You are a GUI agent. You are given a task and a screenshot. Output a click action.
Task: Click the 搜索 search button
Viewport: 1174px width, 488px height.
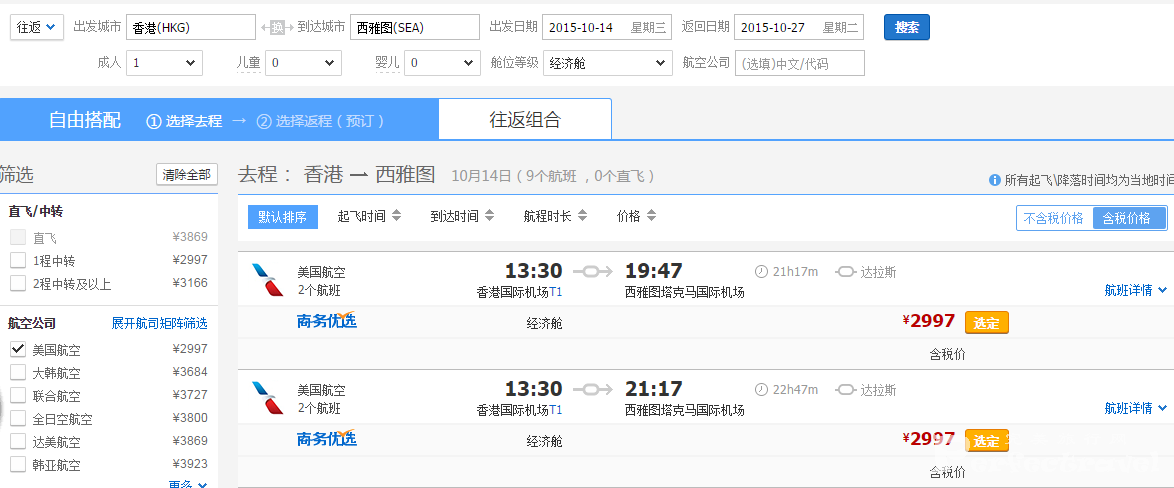[907, 27]
